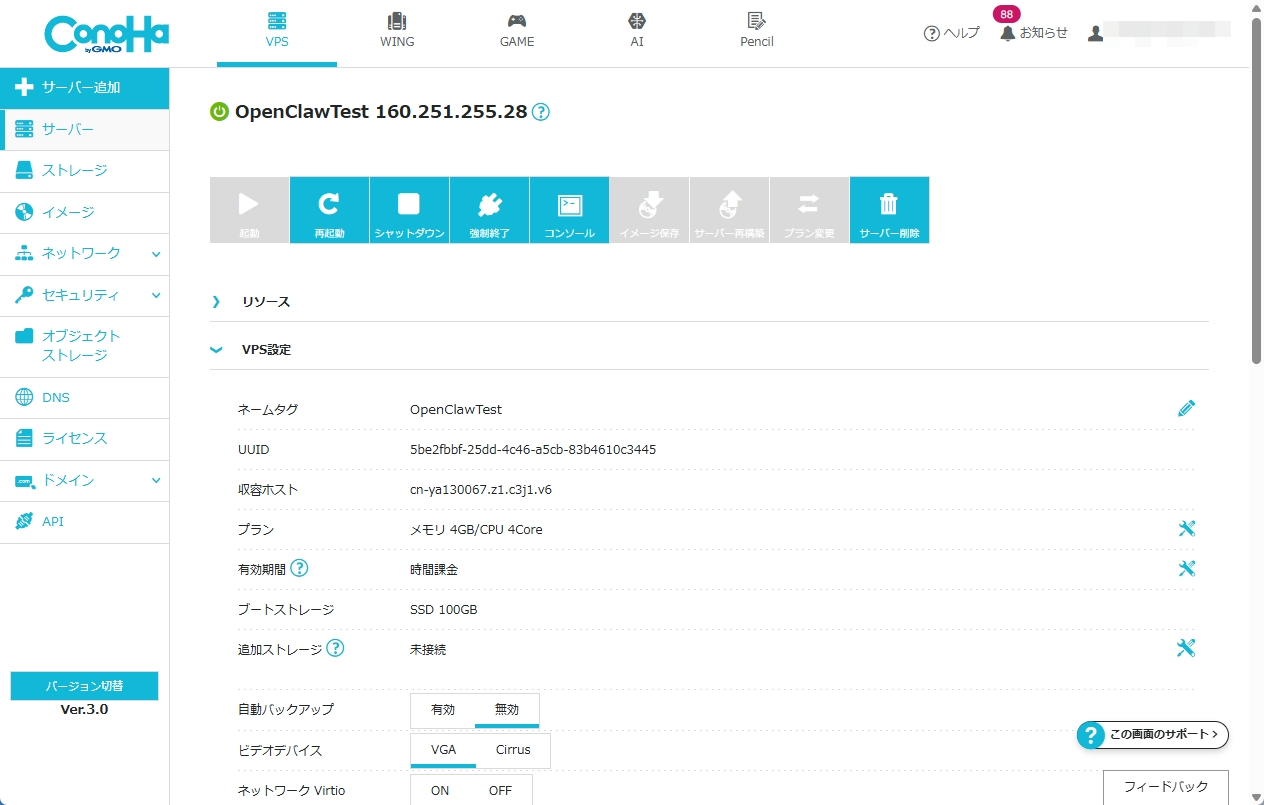Open the AI tab

(637, 32)
